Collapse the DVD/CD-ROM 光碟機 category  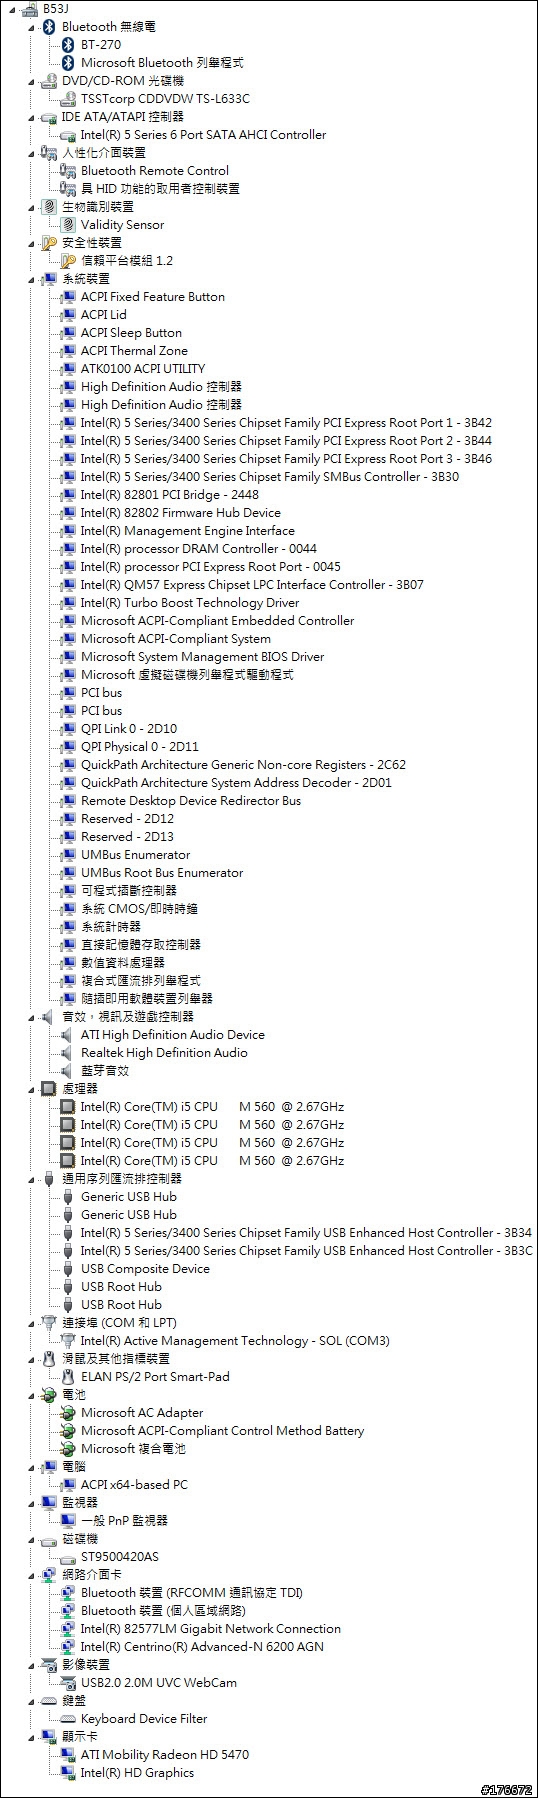click(31, 81)
